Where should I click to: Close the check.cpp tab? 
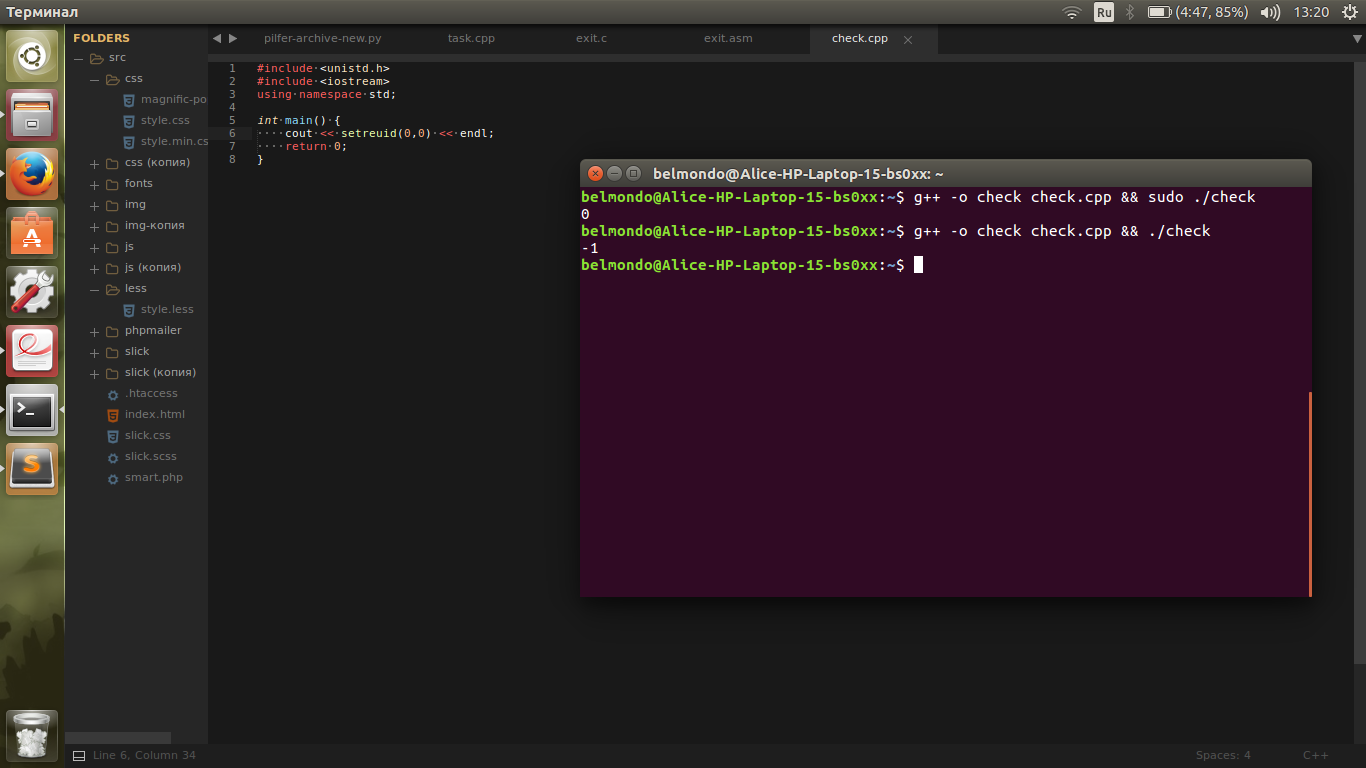click(908, 40)
